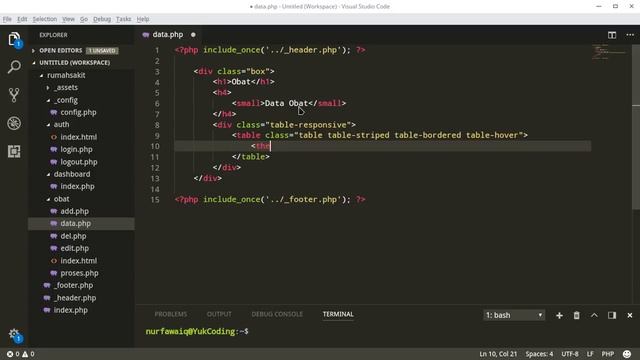Screen dimensions: 640x360
Task: Click the PHP file icon next to config.php
Action: (53, 112)
